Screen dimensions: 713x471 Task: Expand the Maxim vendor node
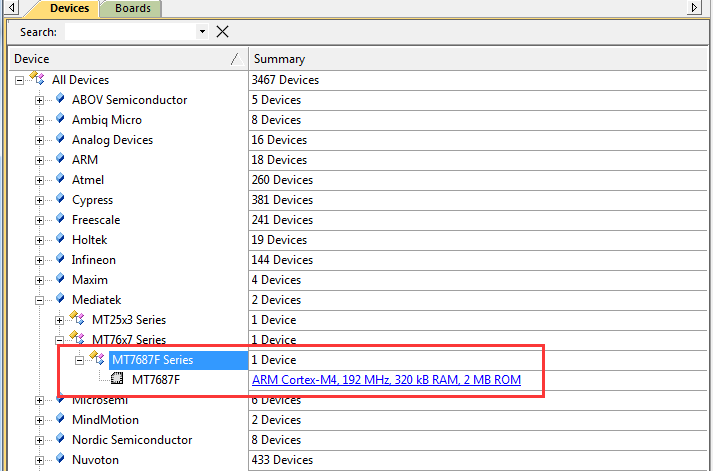40,281
